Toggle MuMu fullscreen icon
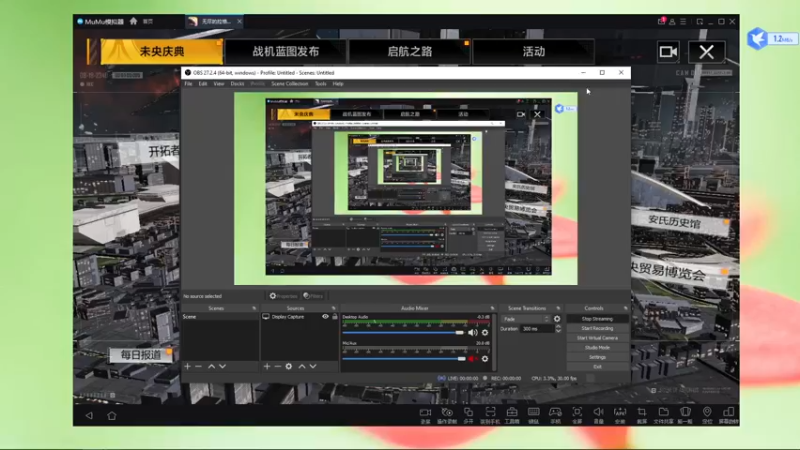 (x=577, y=415)
